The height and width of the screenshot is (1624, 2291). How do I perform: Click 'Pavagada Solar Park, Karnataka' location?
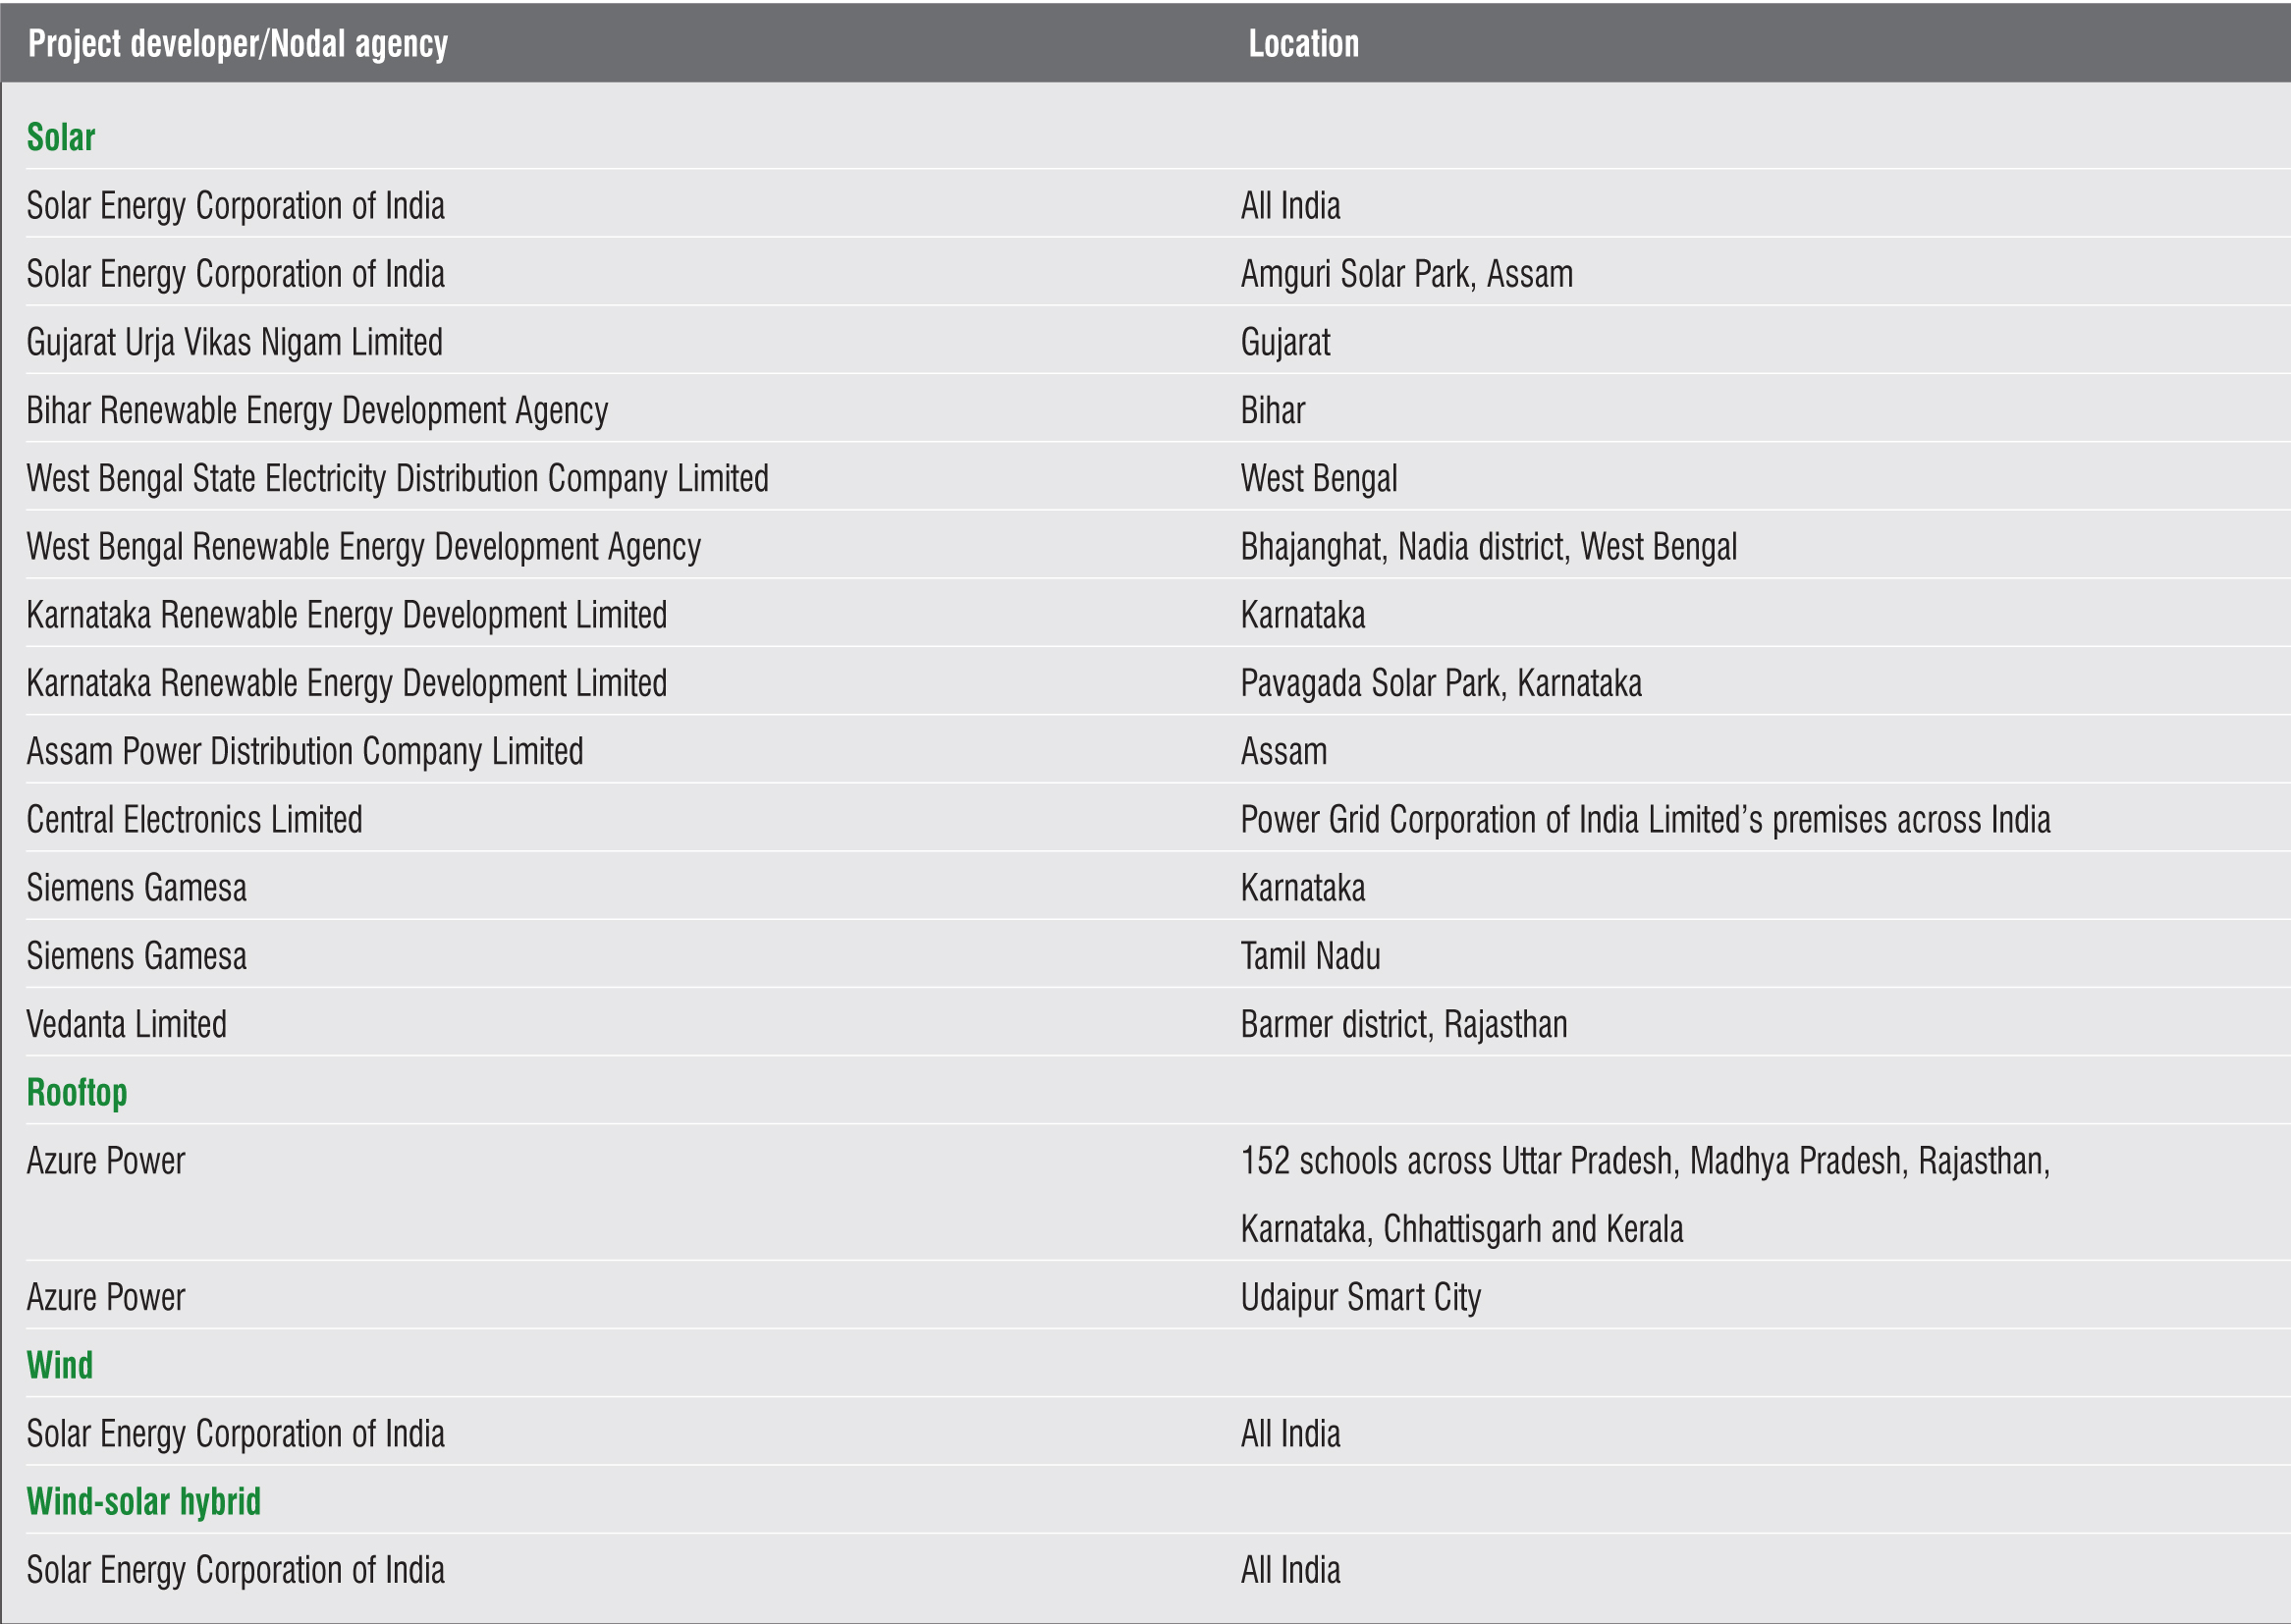tap(1440, 683)
